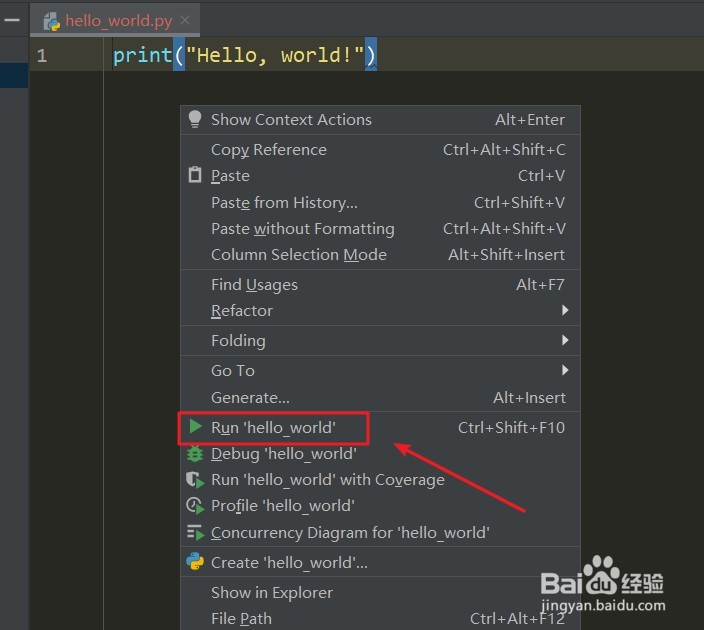Click the Ctrl+Alt+Shift+V shortcut label

point(504,229)
